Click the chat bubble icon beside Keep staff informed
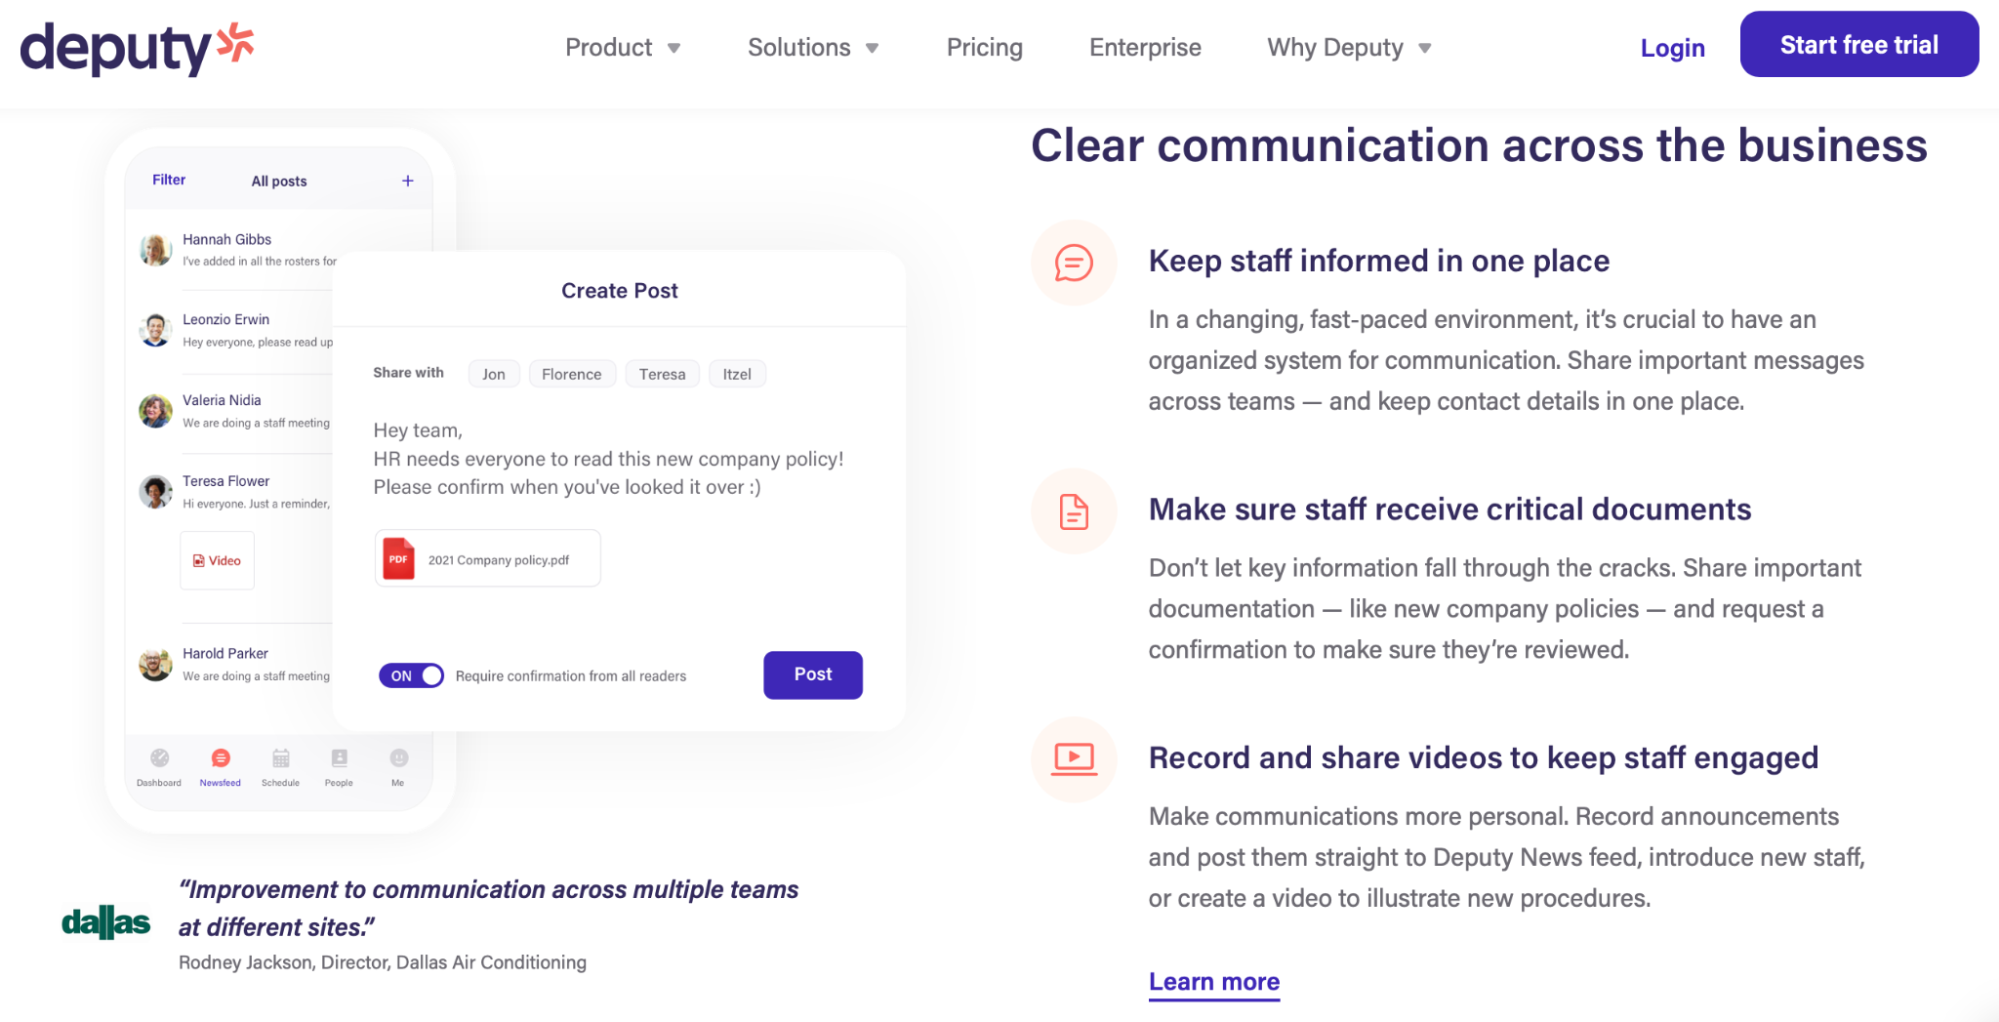The image size is (1999, 1022). (1073, 263)
